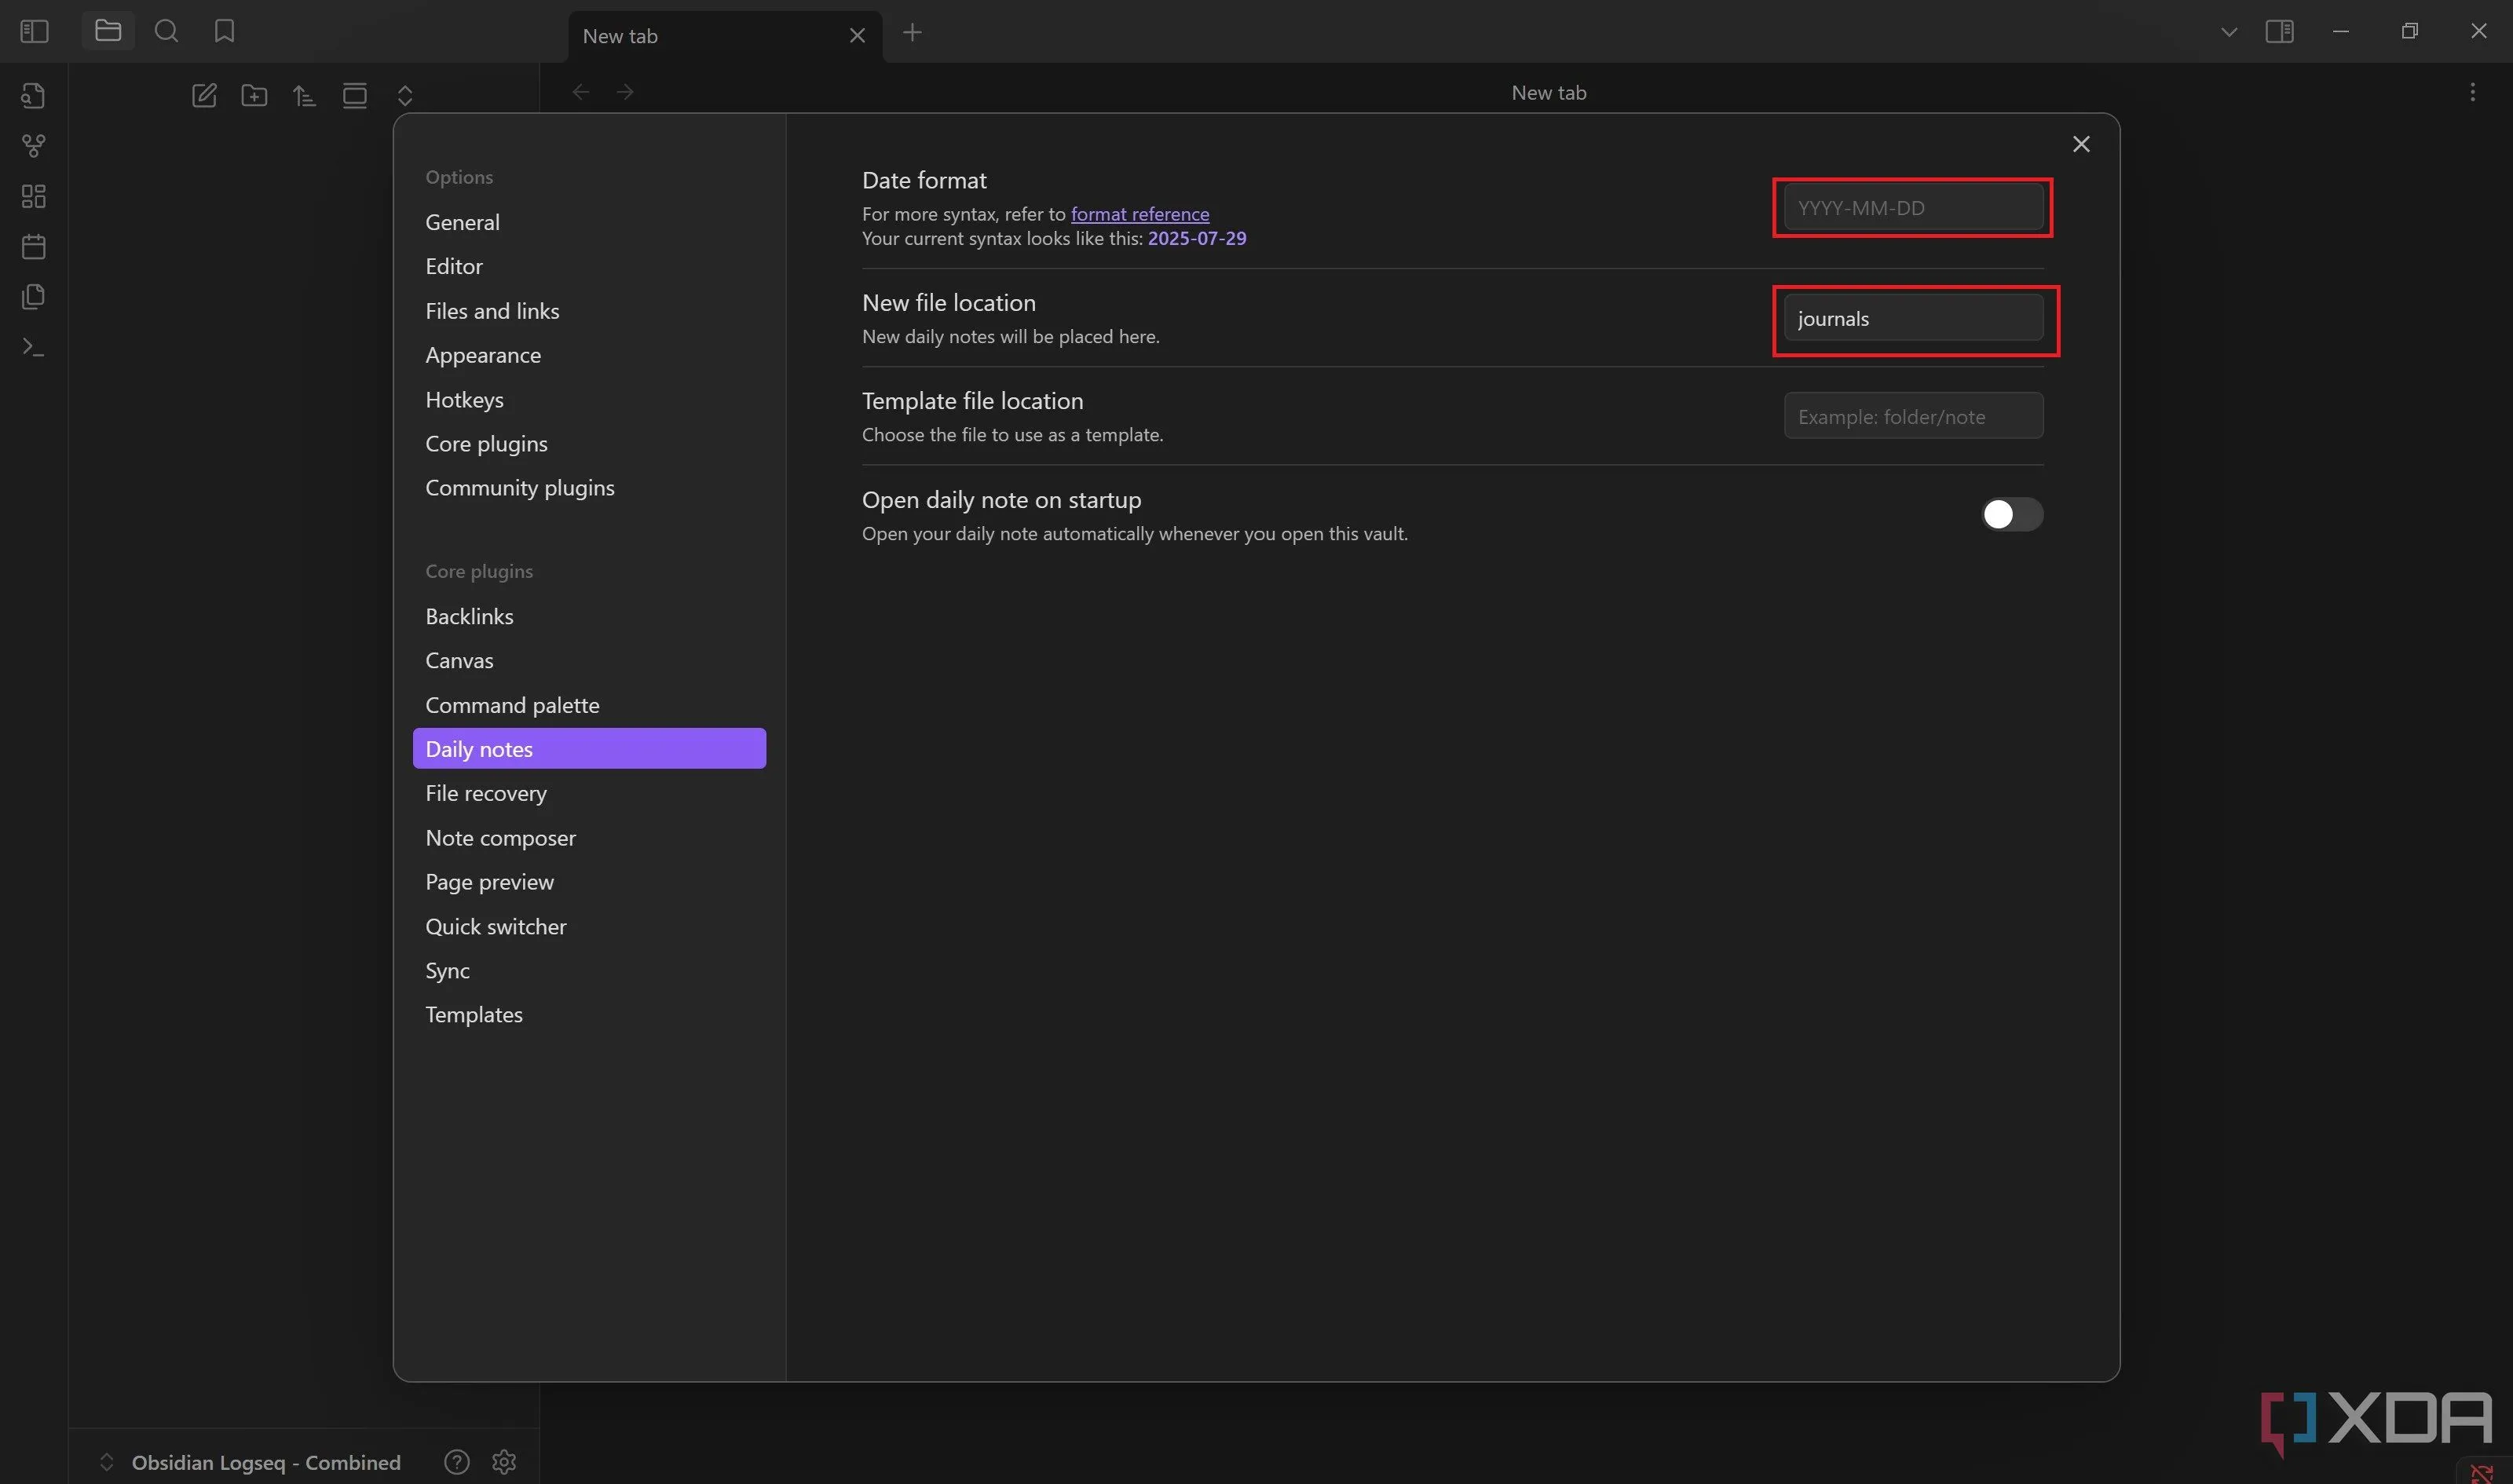Change sort order icon

[x=304, y=95]
